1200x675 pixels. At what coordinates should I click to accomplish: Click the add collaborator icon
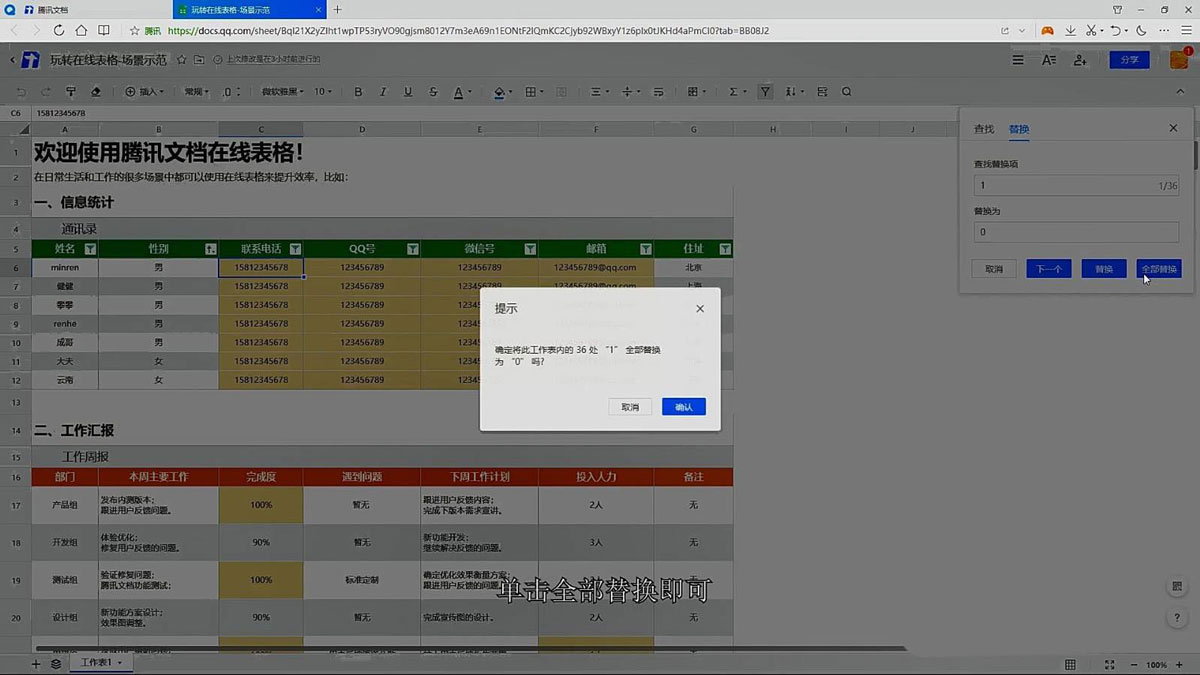(1080, 60)
